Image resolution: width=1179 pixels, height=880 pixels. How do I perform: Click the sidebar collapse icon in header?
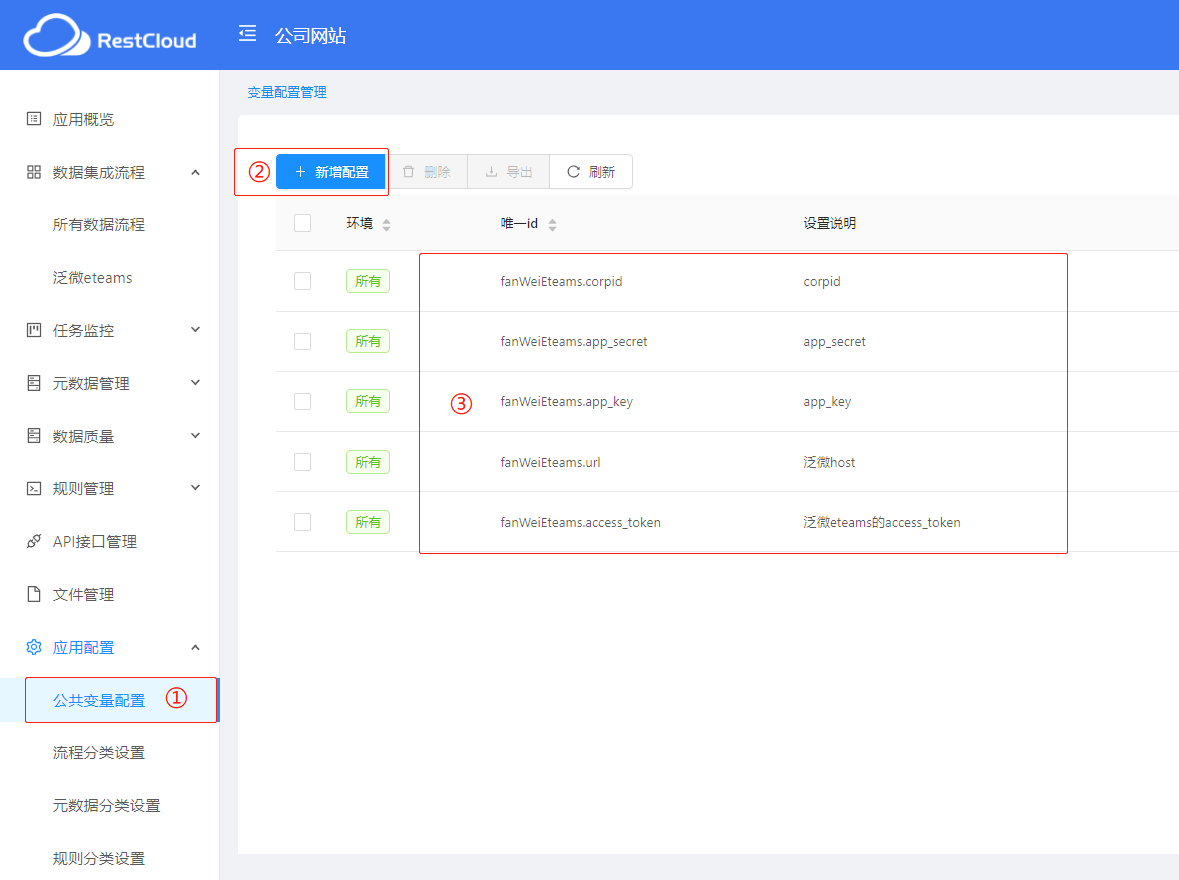click(247, 34)
